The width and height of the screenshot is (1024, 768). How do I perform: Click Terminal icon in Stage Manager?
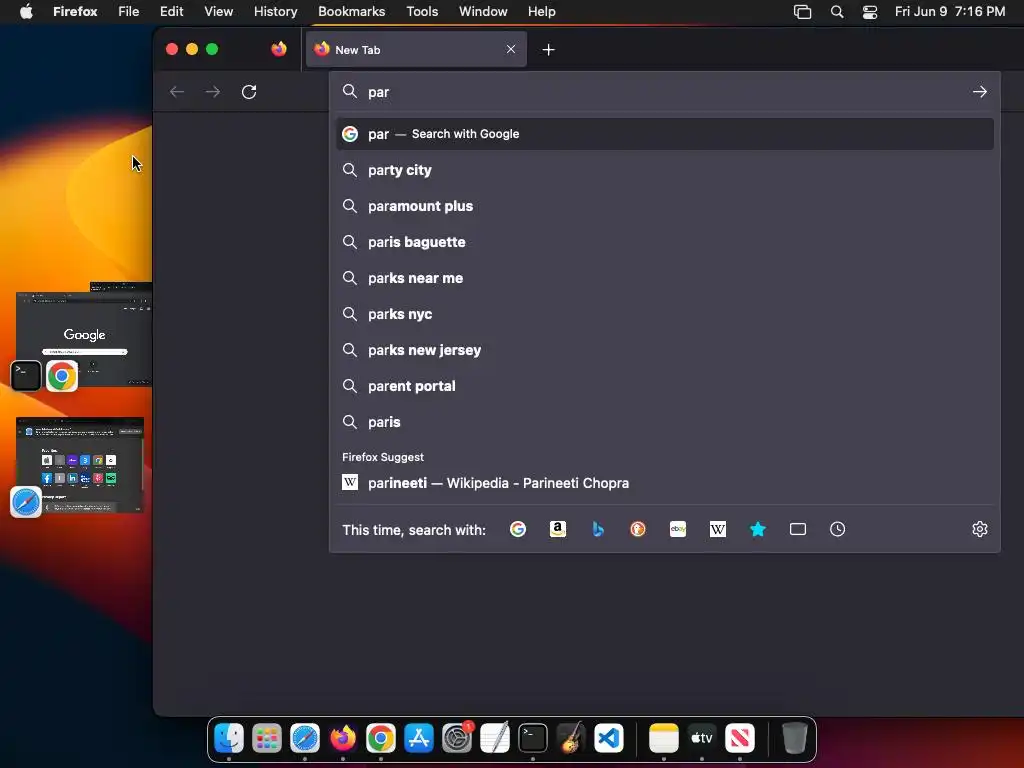tap(26, 376)
